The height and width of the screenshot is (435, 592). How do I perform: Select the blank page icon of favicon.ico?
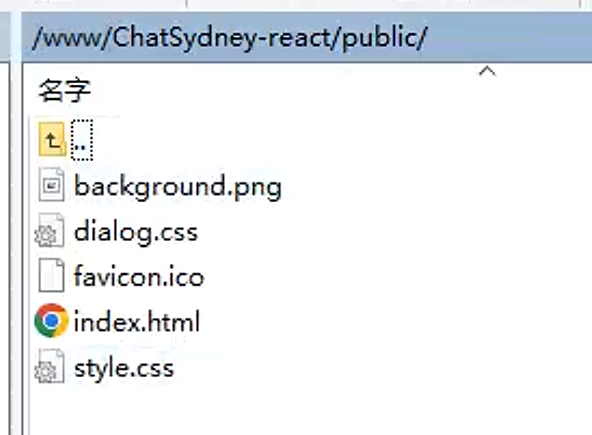pos(51,275)
